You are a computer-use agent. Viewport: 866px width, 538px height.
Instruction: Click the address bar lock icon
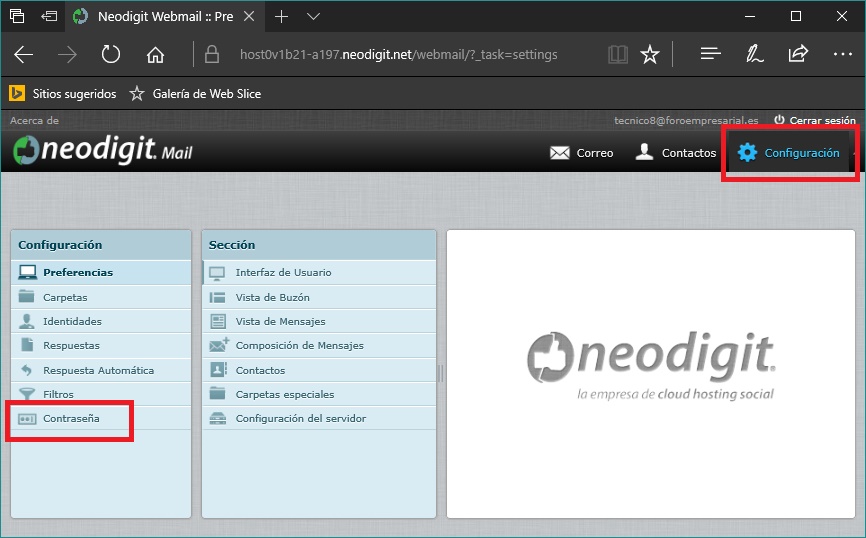[212, 54]
